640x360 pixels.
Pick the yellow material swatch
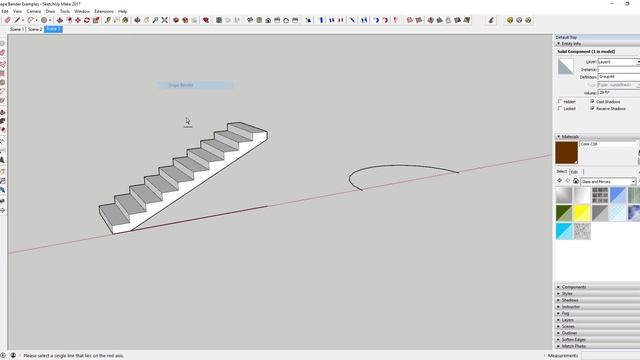tap(582, 213)
